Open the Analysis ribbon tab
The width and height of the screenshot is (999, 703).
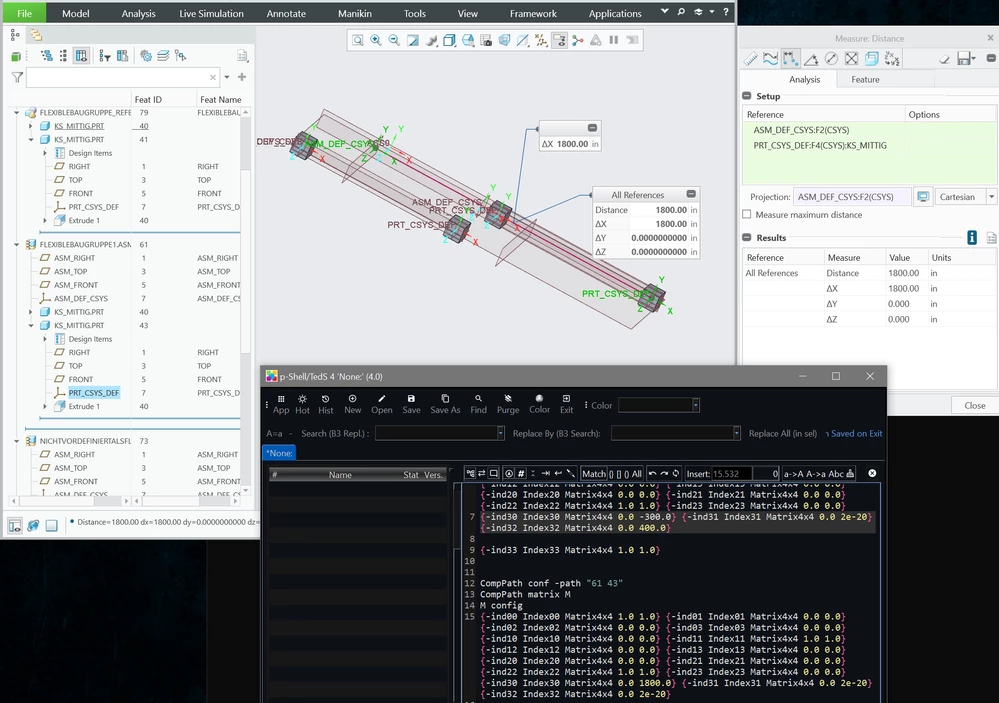pyautogui.click(x=138, y=13)
